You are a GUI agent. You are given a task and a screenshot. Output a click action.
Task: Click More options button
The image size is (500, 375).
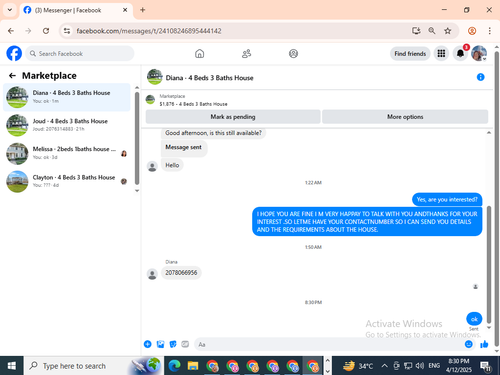point(405,117)
